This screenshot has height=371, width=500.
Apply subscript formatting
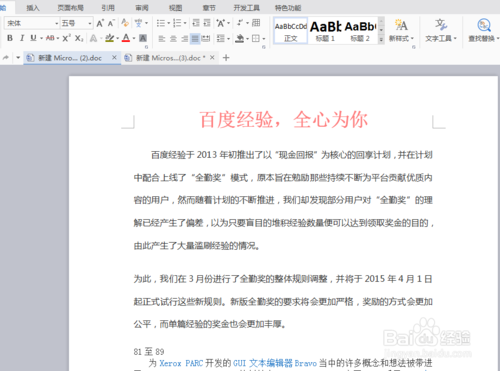(79, 38)
